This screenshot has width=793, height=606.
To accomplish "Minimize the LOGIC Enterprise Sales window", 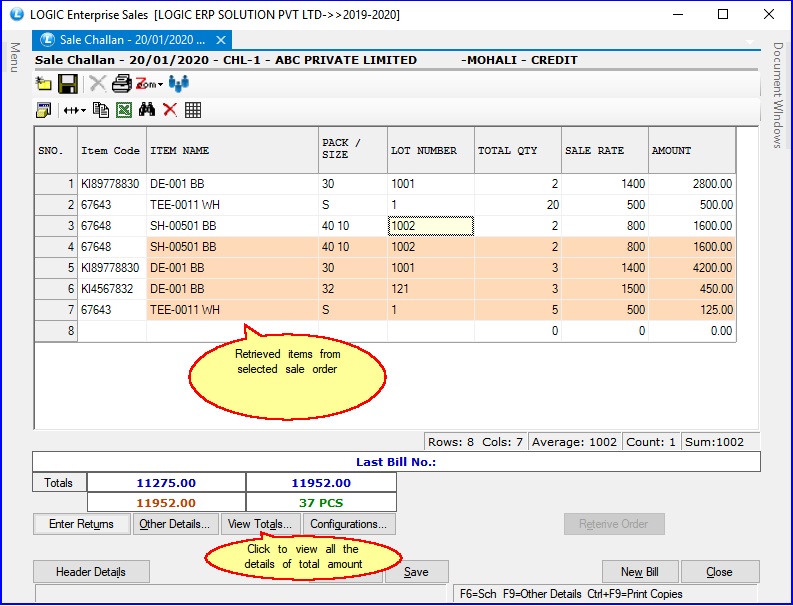I will click(678, 14).
